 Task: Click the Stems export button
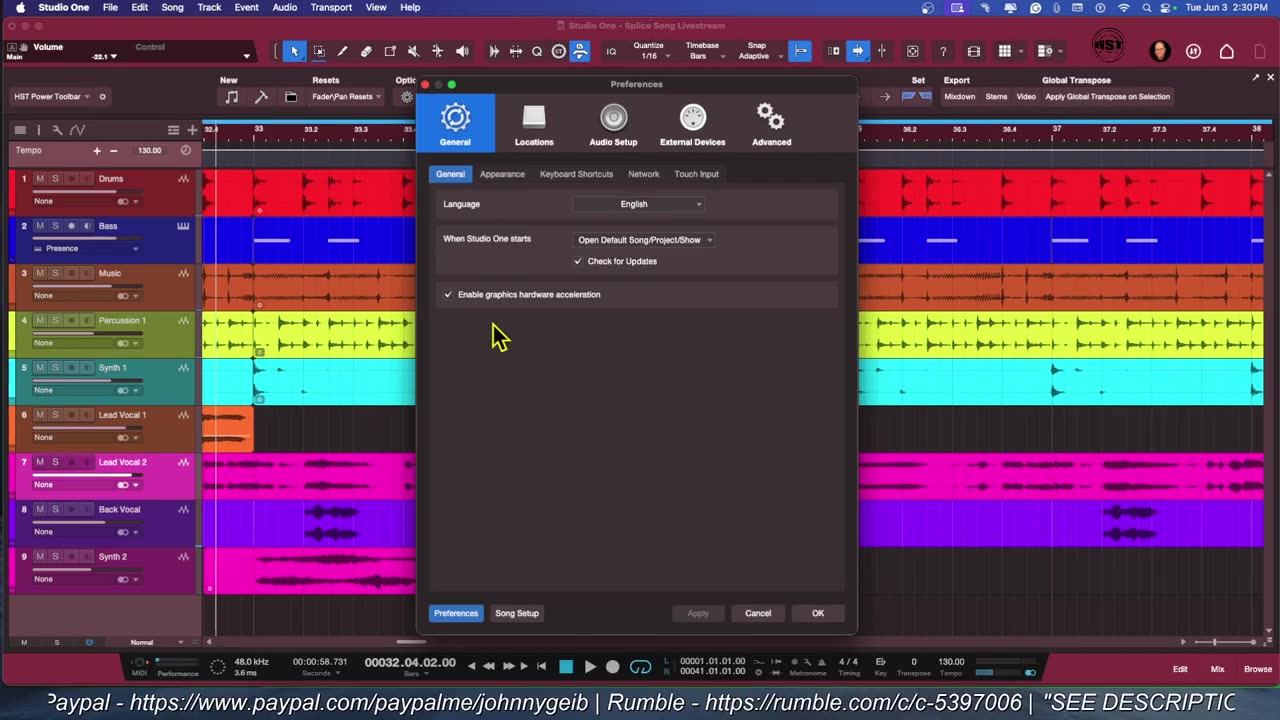click(x=996, y=97)
